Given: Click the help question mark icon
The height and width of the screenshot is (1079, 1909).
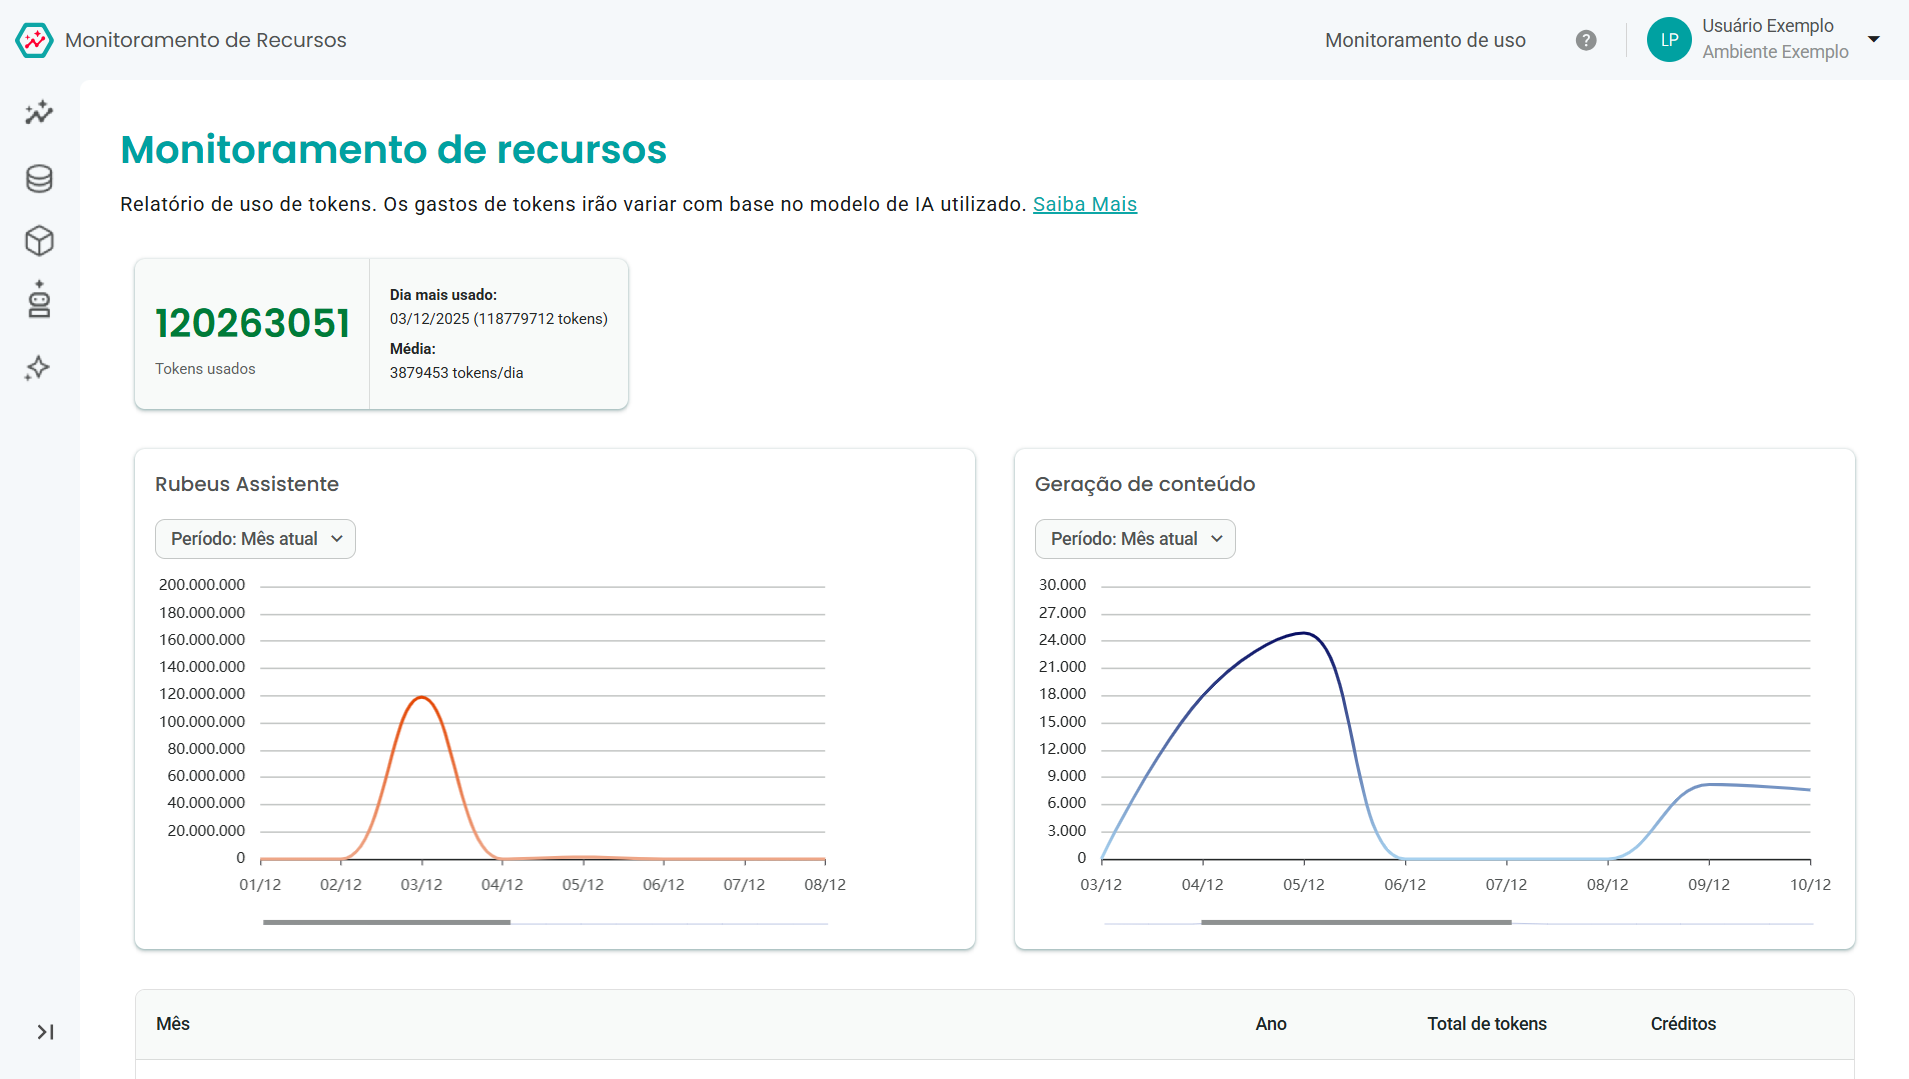Looking at the screenshot, I should tap(1586, 40).
